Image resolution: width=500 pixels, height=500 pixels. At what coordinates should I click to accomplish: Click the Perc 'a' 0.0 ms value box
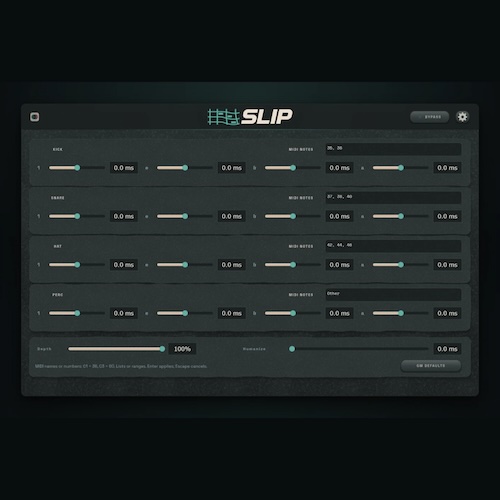click(x=447, y=313)
